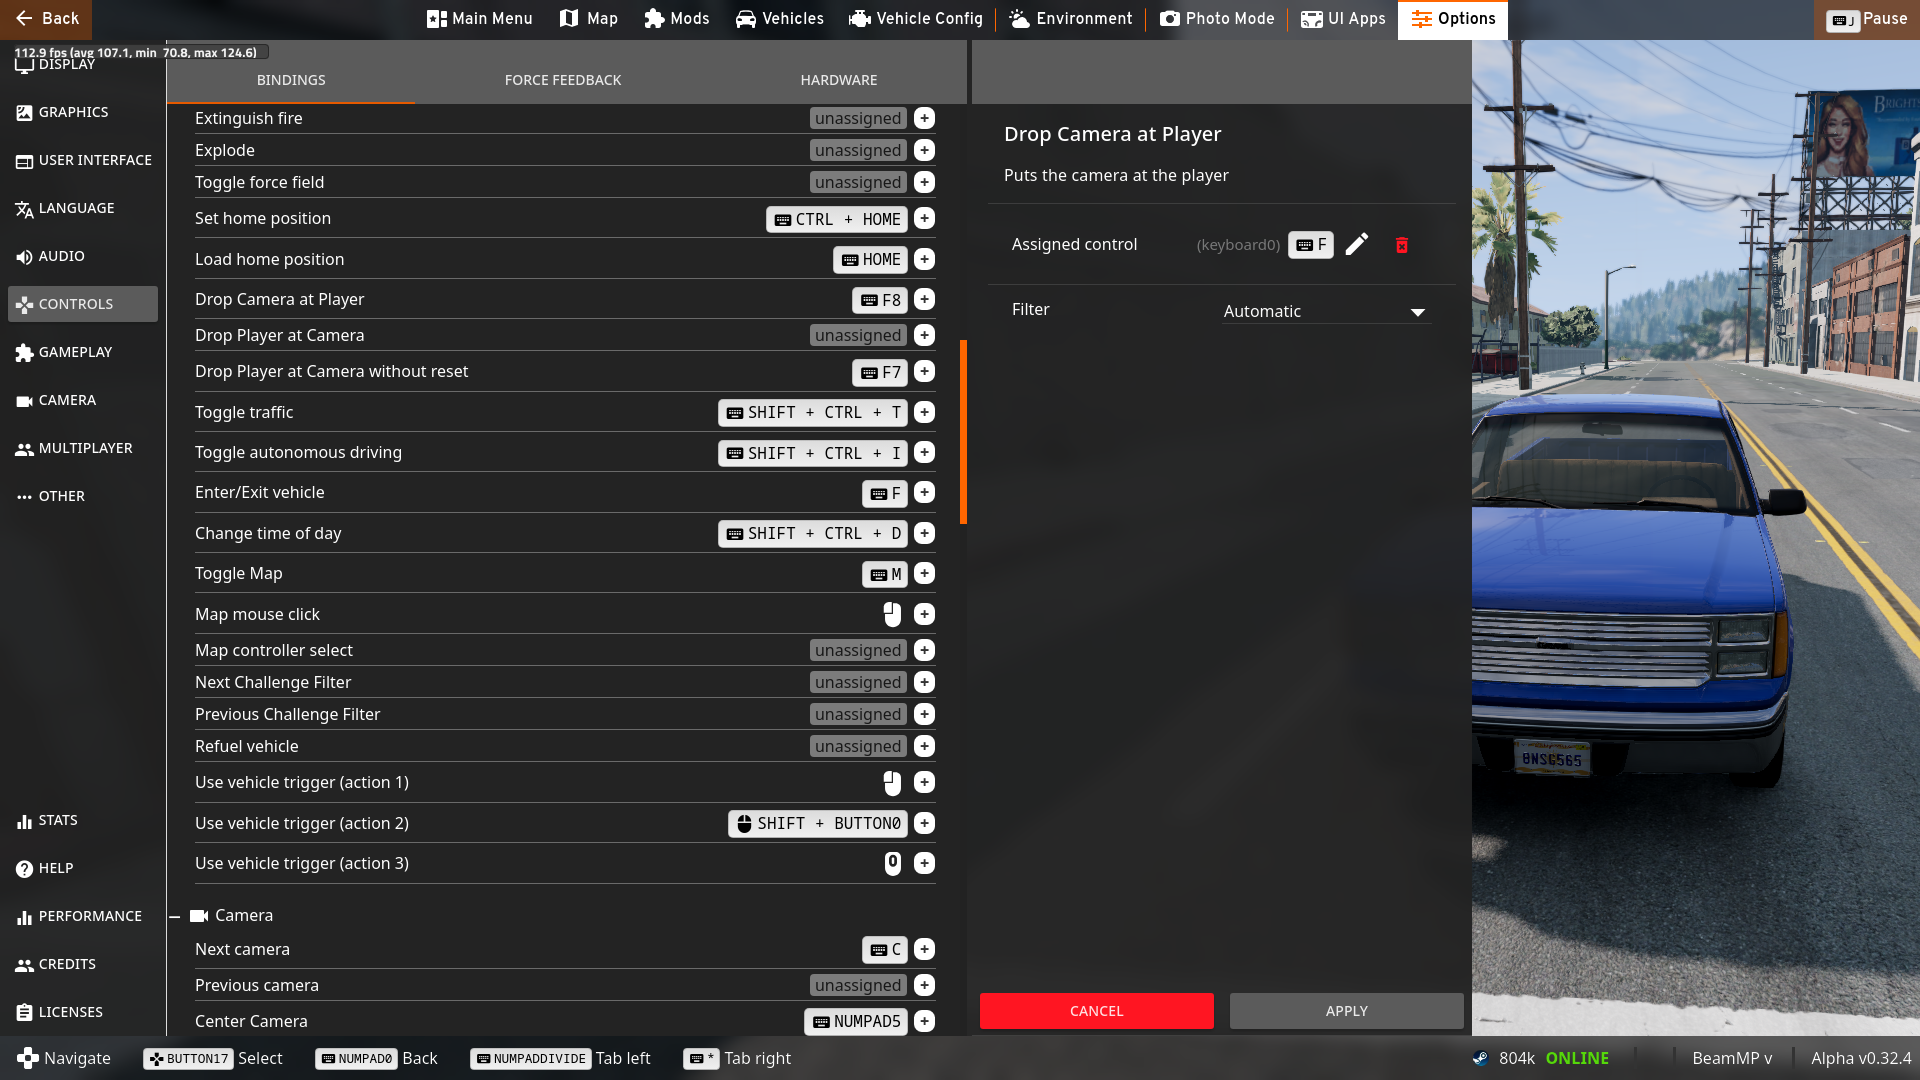Open the Filter Automatic dropdown
Screen dimensions: 1920x1080
[x=1324, y=311]
